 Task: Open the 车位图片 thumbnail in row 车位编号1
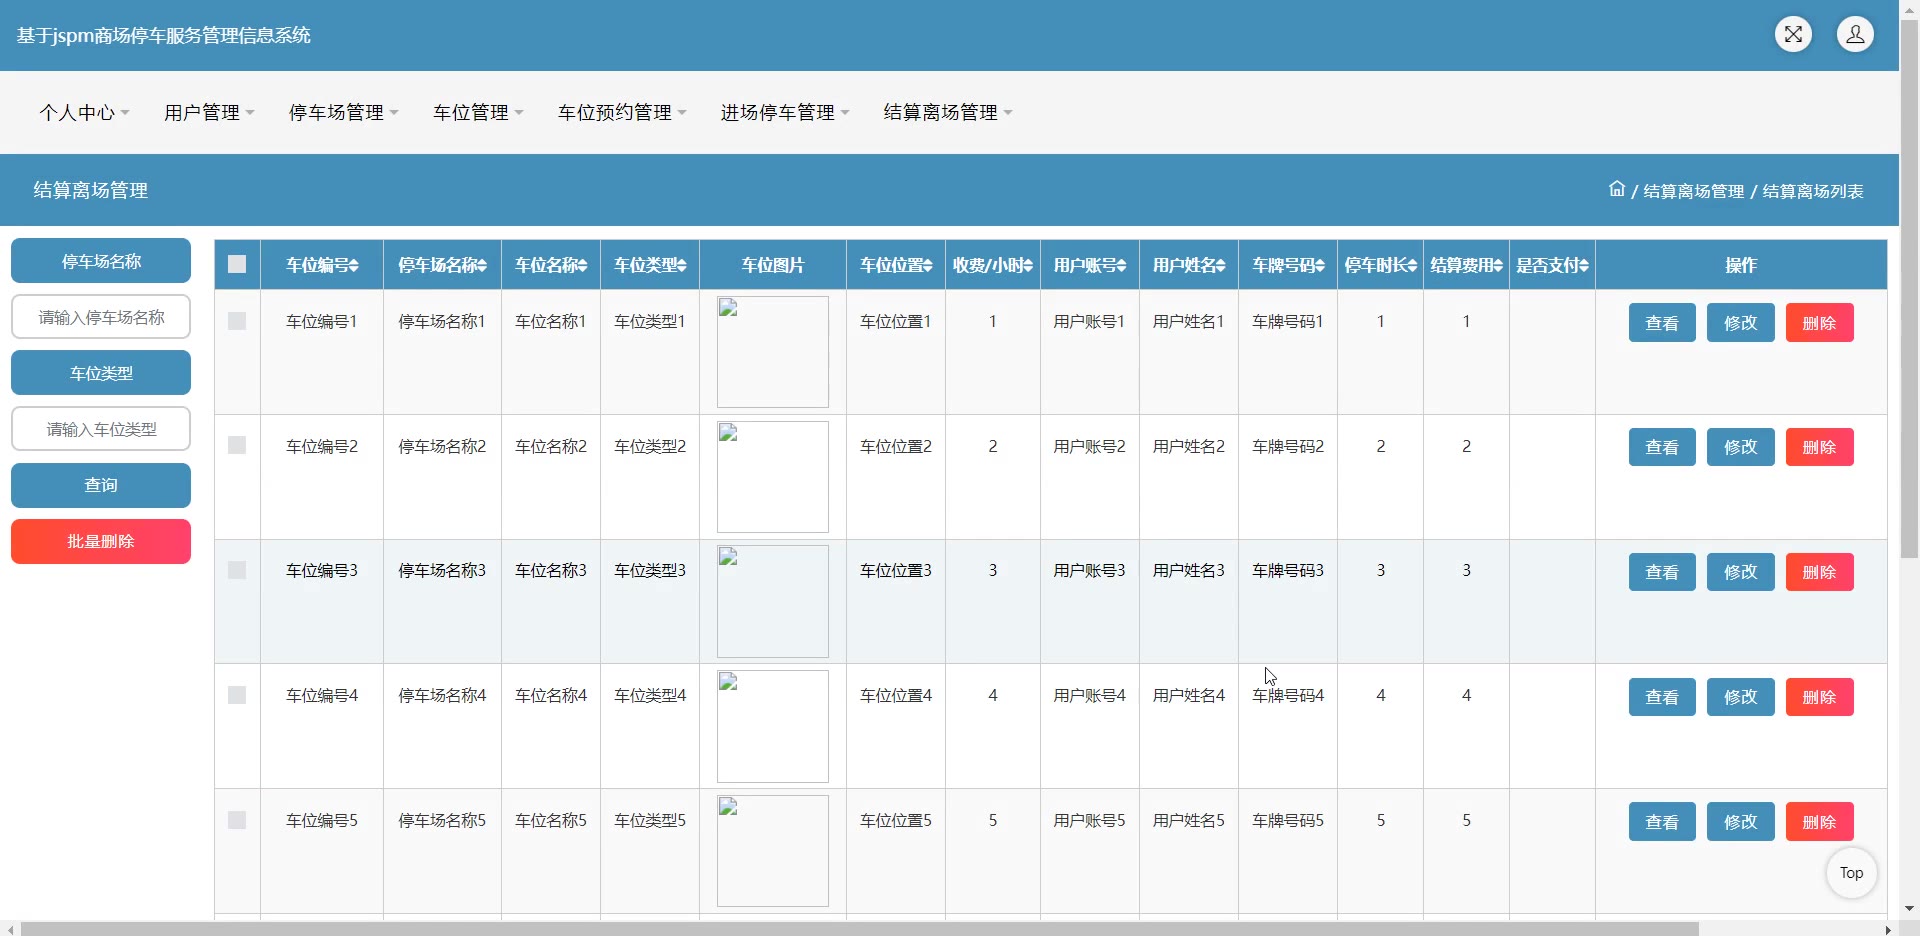(773, 352)
